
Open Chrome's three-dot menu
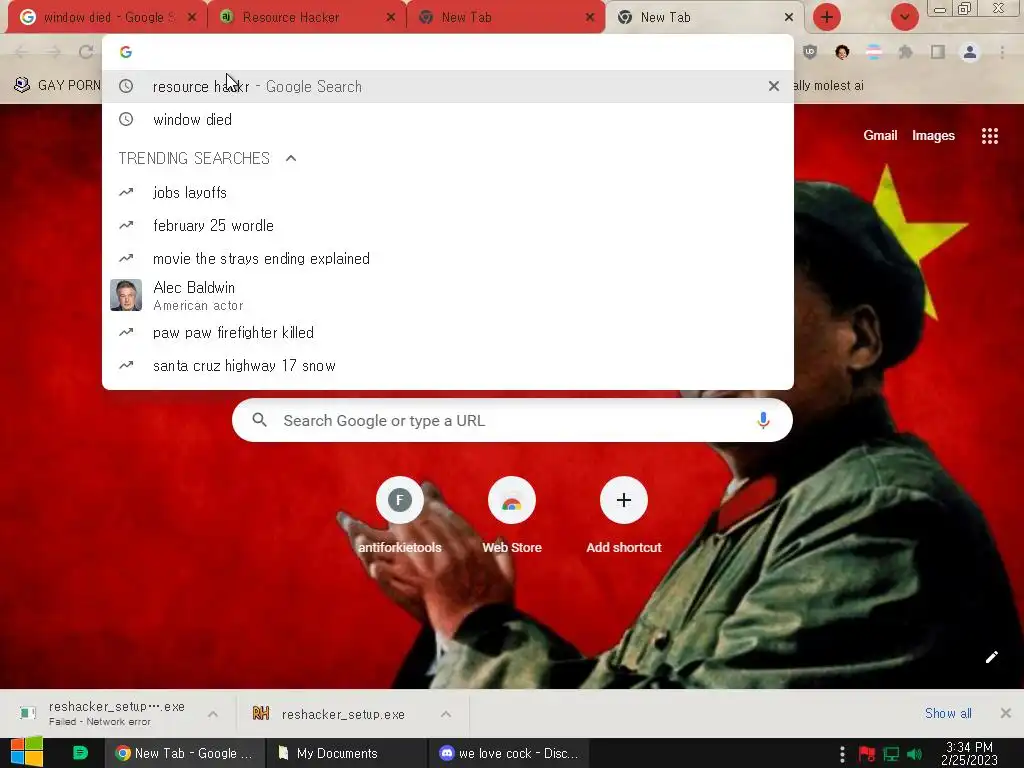pos(1002,52)
